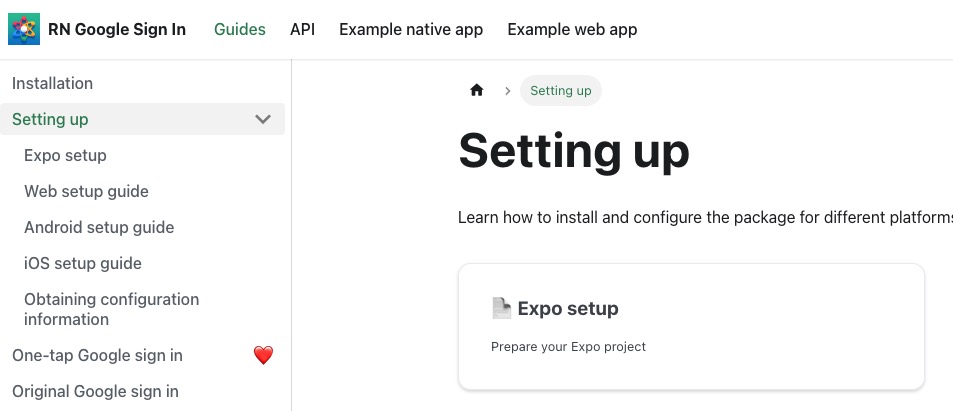This screenshot has width=953, height=411.
Task: Open Installation in the sidebar
Action: (52, 83)
